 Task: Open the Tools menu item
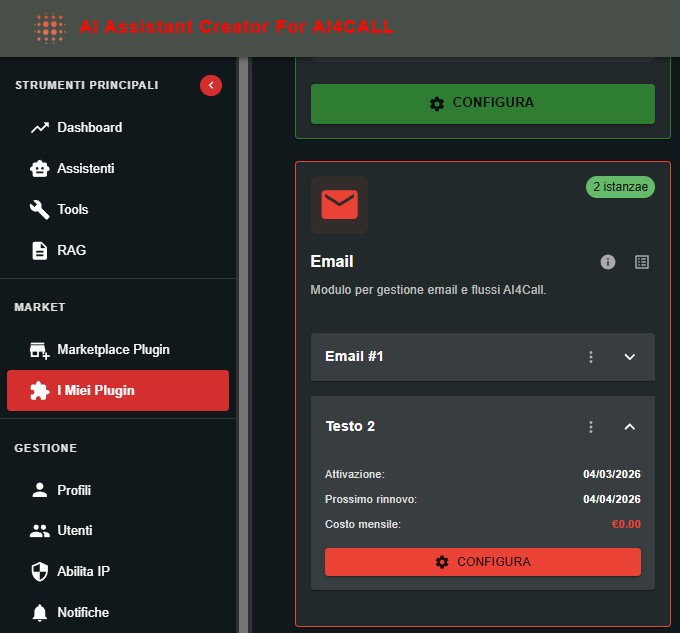point(118,209)
